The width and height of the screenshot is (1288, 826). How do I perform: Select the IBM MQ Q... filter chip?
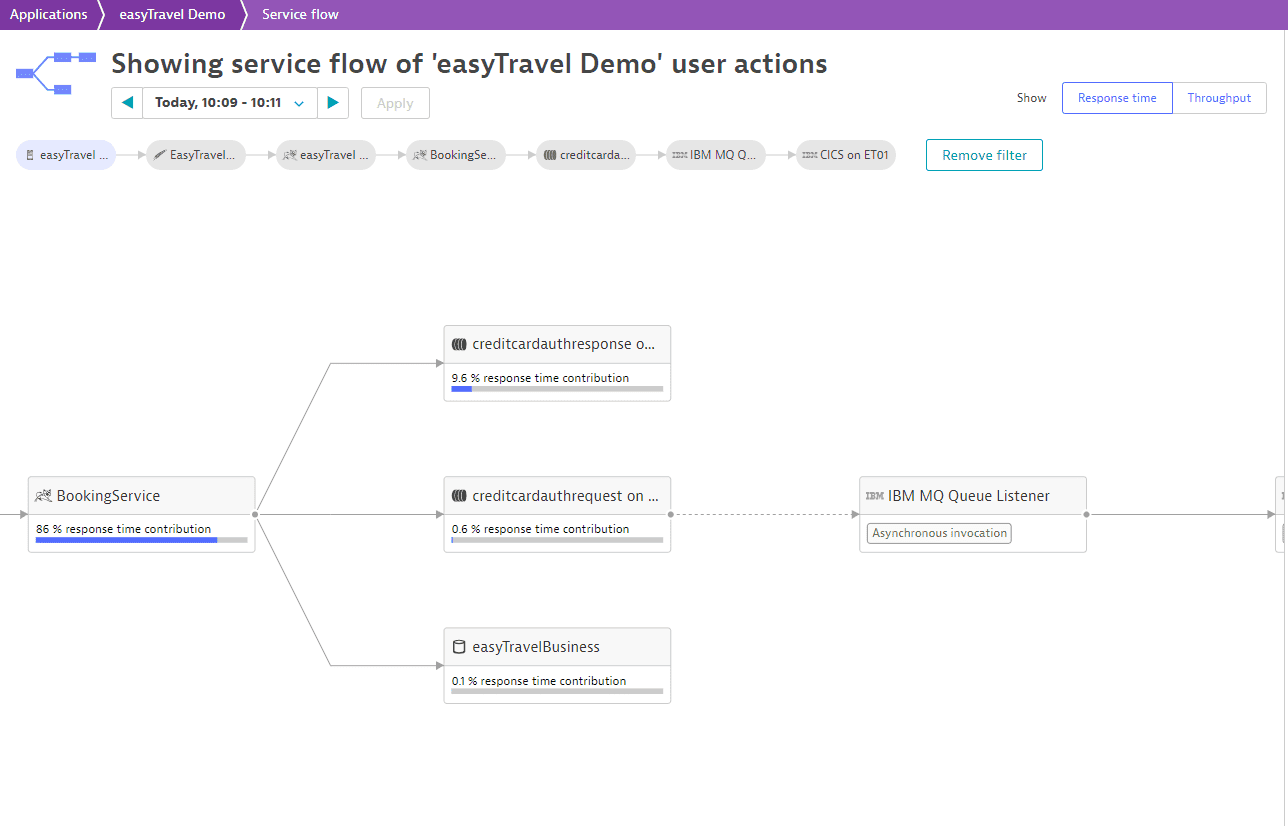(716, 155)
